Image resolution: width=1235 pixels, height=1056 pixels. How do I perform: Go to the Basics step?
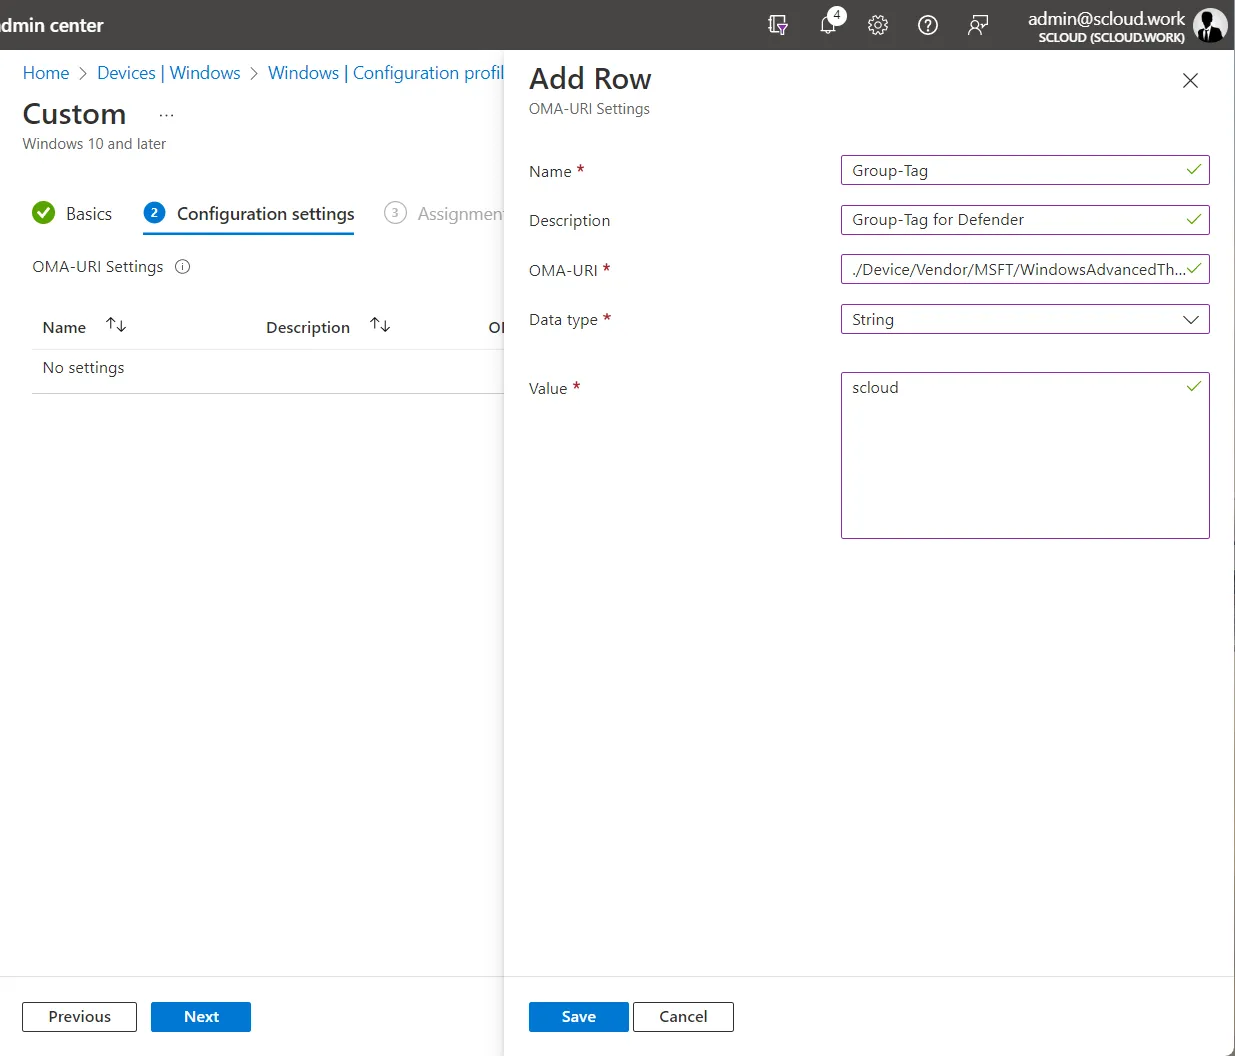click(72, 213)
